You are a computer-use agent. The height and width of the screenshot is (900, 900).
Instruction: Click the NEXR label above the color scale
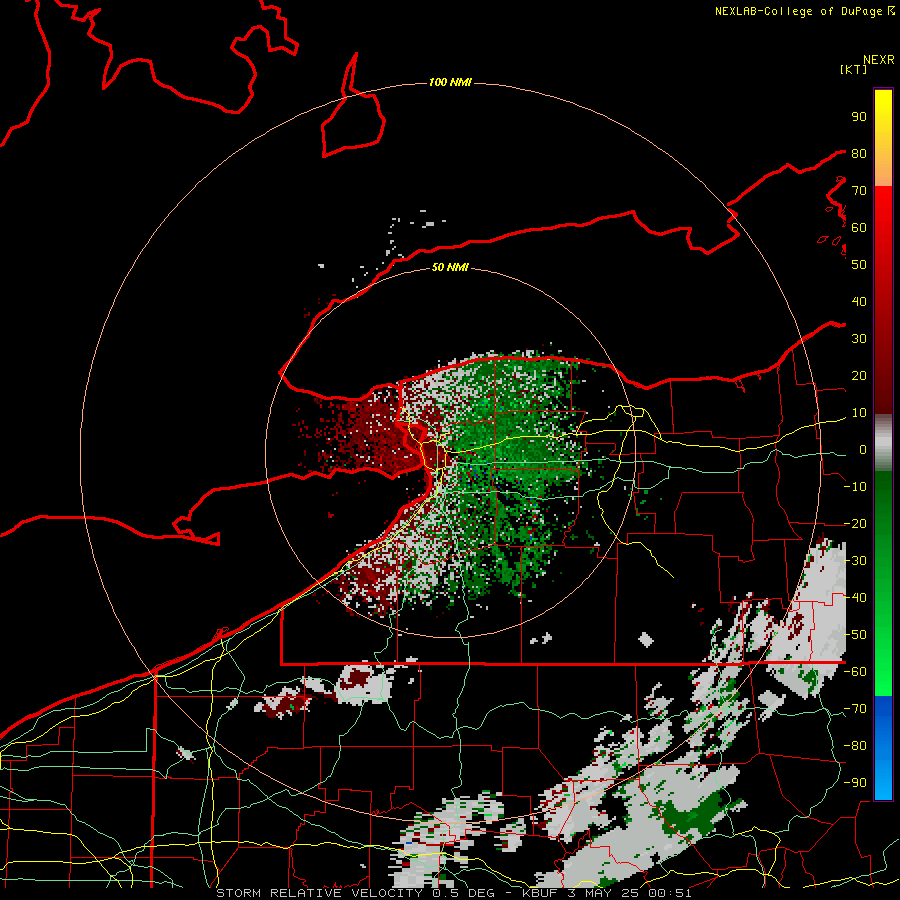click(879, 60)
